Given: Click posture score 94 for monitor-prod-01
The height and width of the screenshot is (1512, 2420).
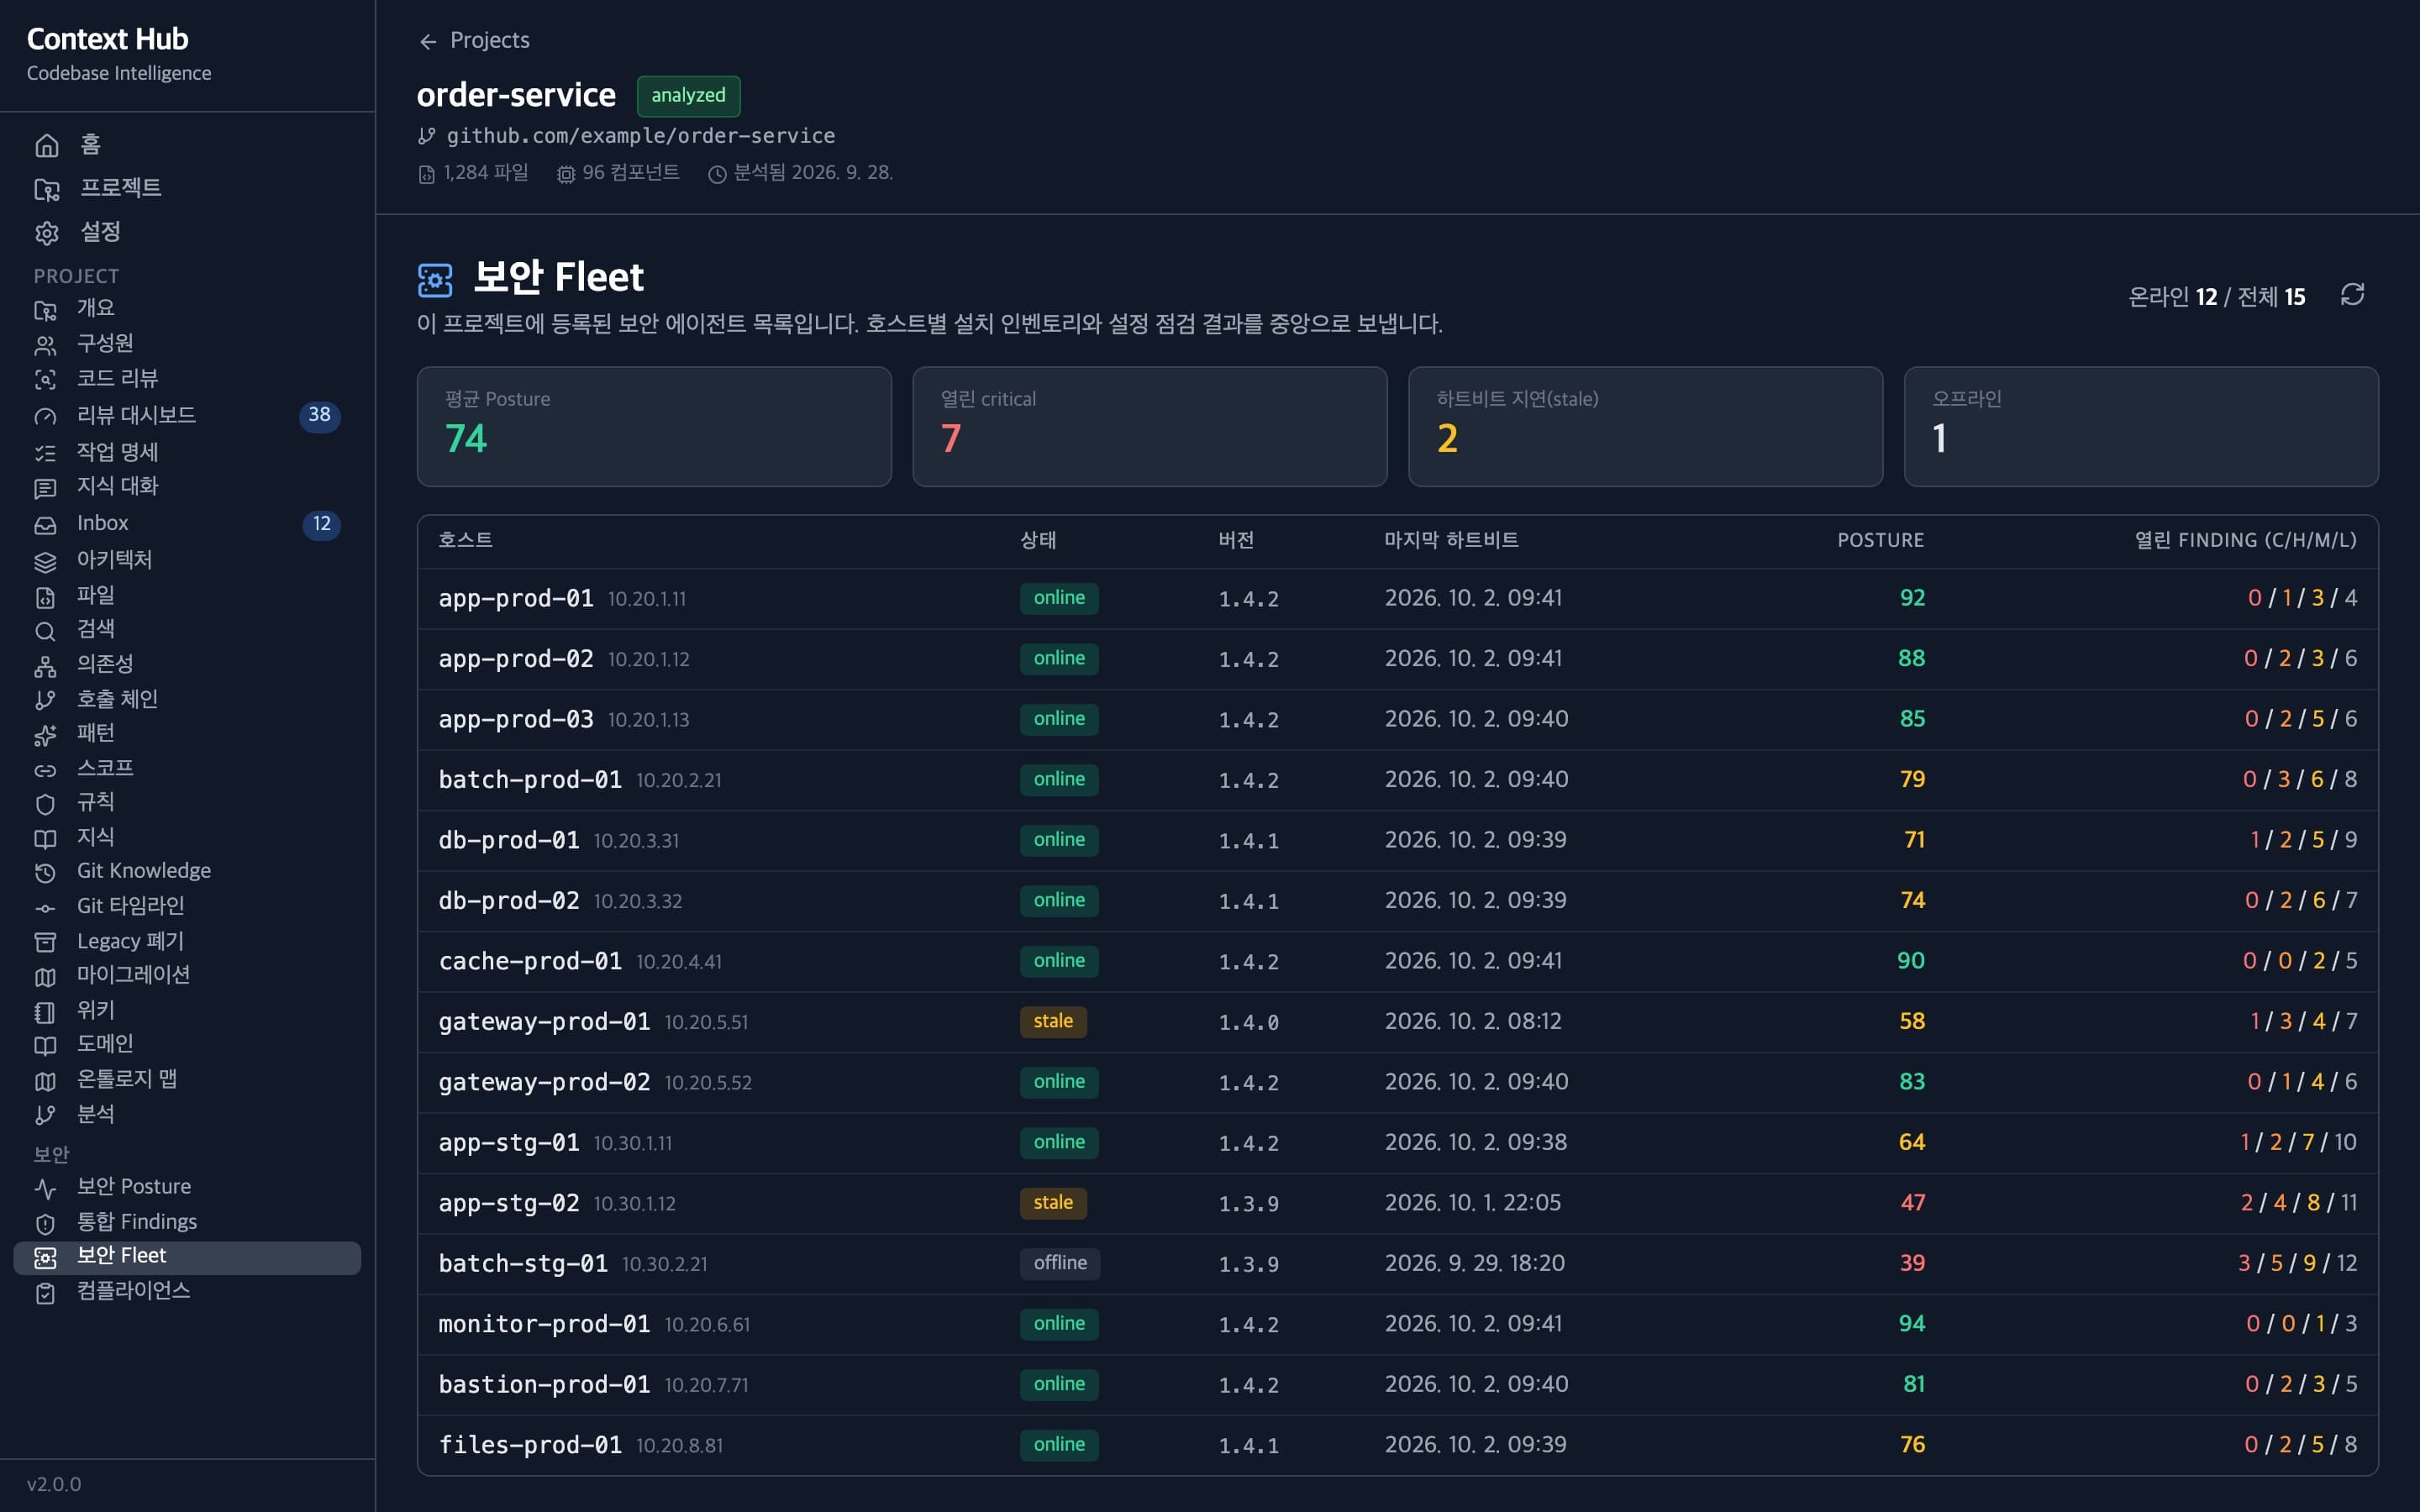Looking at the screenshot, I should (1911, 1324).
